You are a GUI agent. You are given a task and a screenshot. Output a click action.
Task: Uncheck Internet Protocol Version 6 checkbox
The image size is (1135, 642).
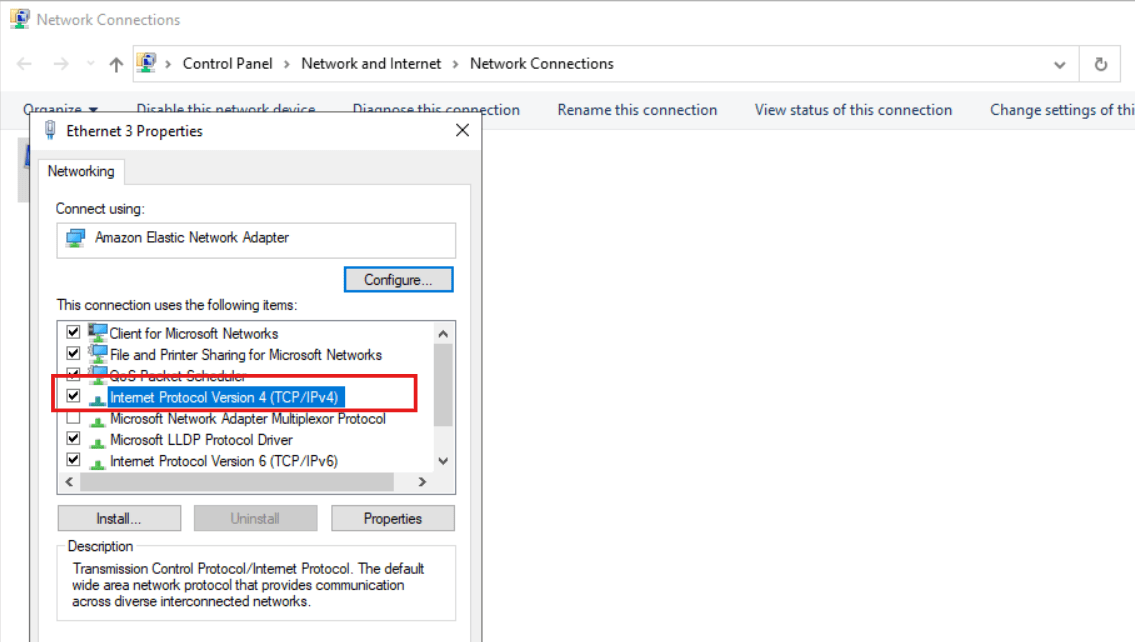[73, 460]
